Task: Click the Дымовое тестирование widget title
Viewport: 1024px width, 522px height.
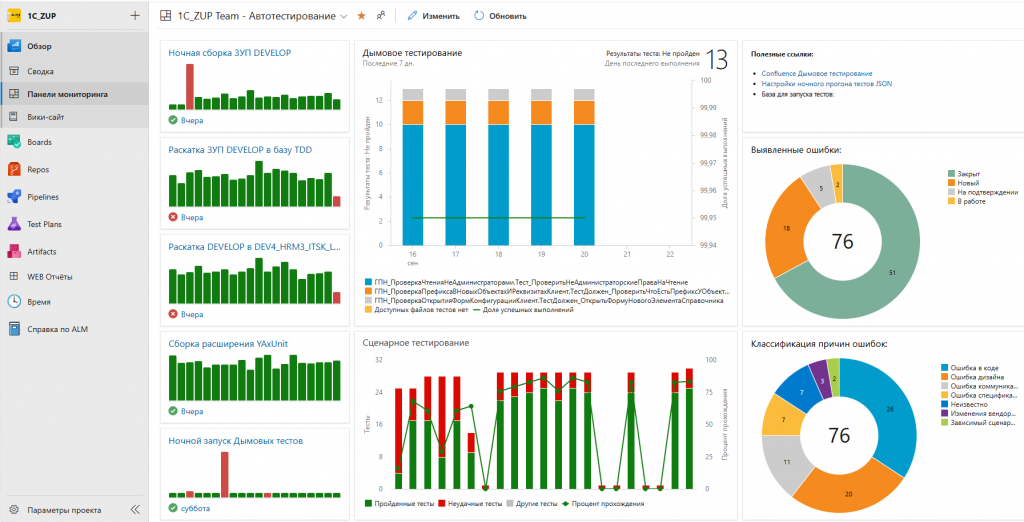Action: tap(412, 53)
